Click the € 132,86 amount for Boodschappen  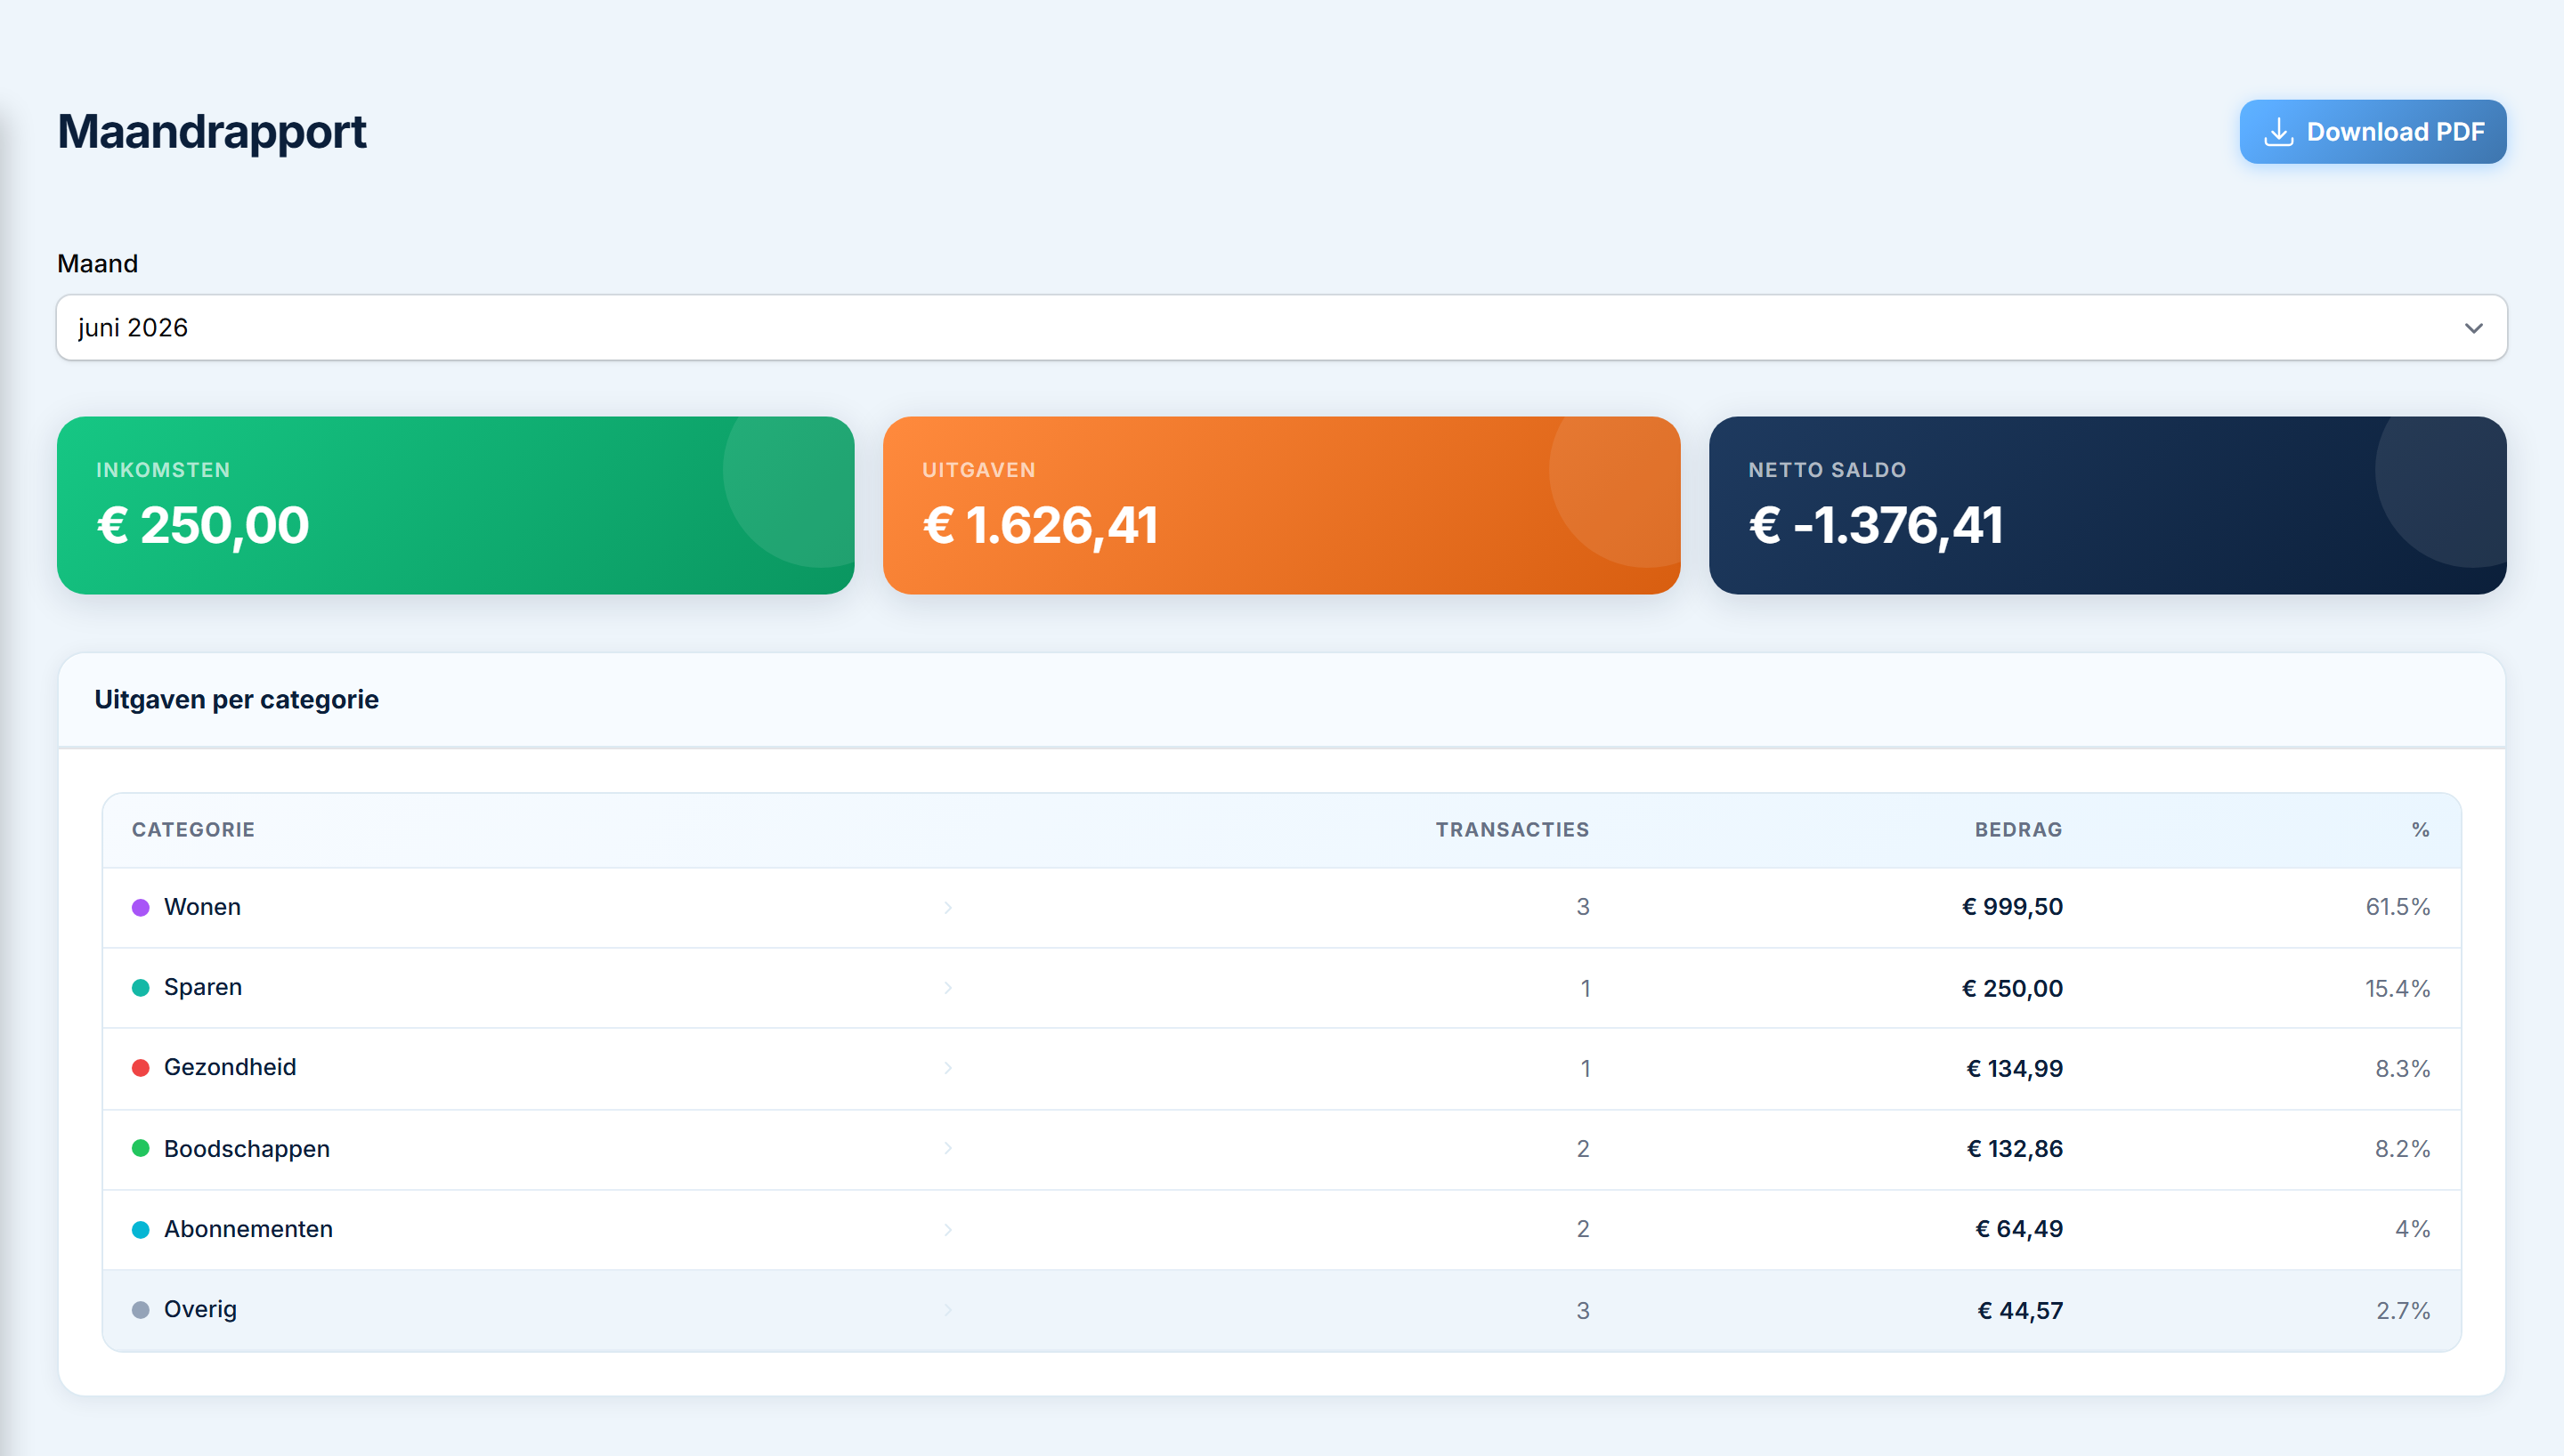click(2014, 1149)
